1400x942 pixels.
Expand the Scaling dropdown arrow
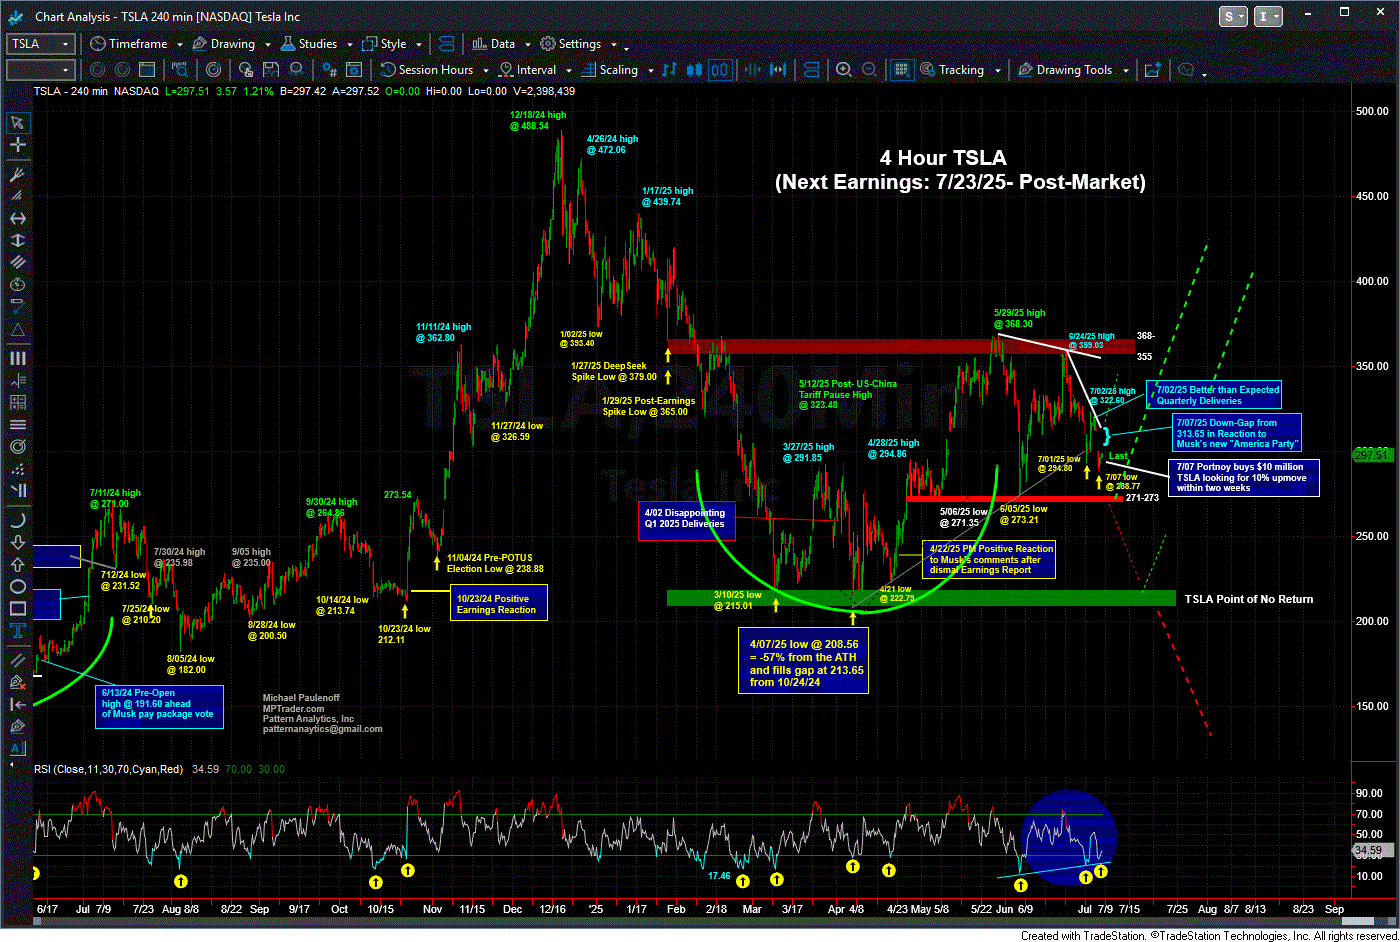pos(650,71)
